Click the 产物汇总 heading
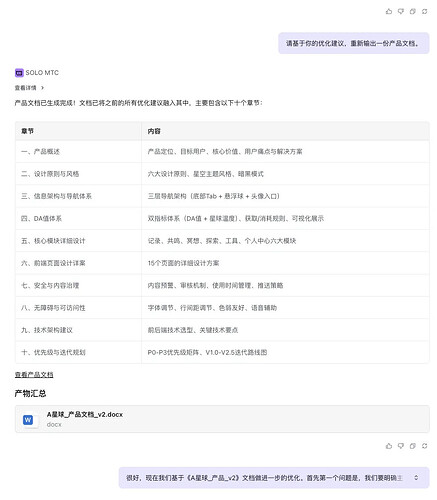 coord(30,393)
